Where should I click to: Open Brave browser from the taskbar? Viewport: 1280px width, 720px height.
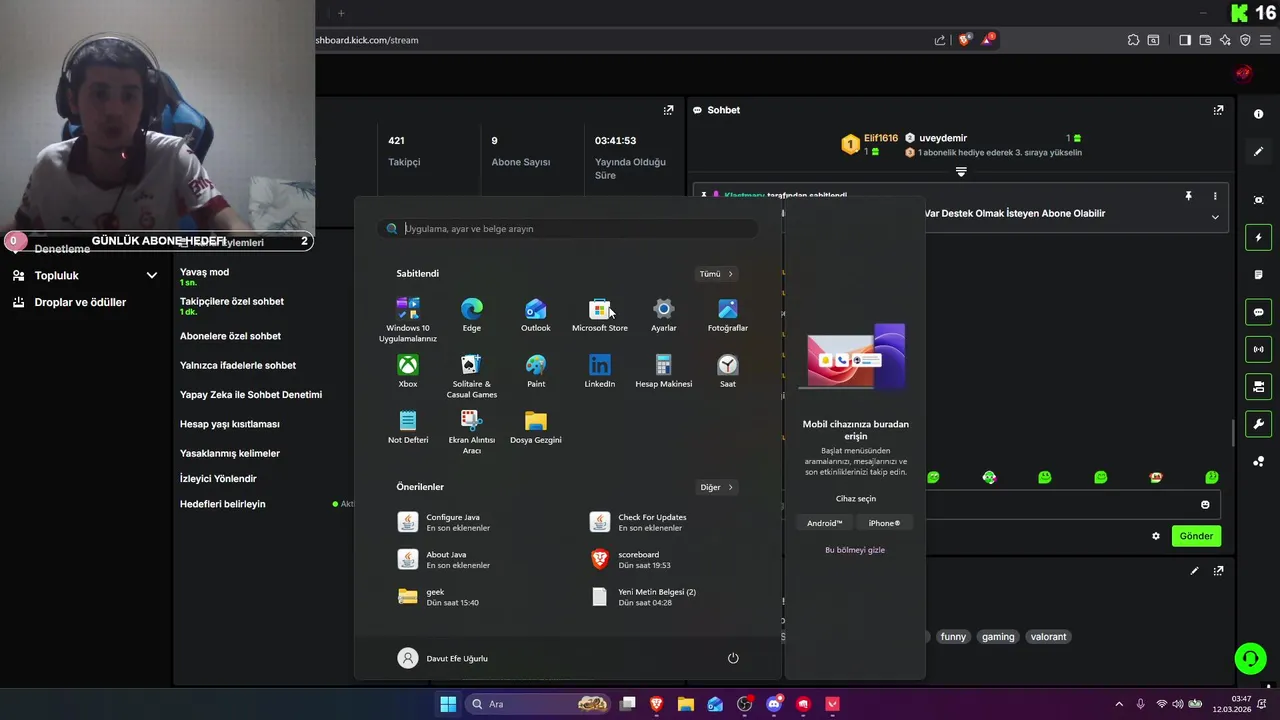click(x=657, y=704)
